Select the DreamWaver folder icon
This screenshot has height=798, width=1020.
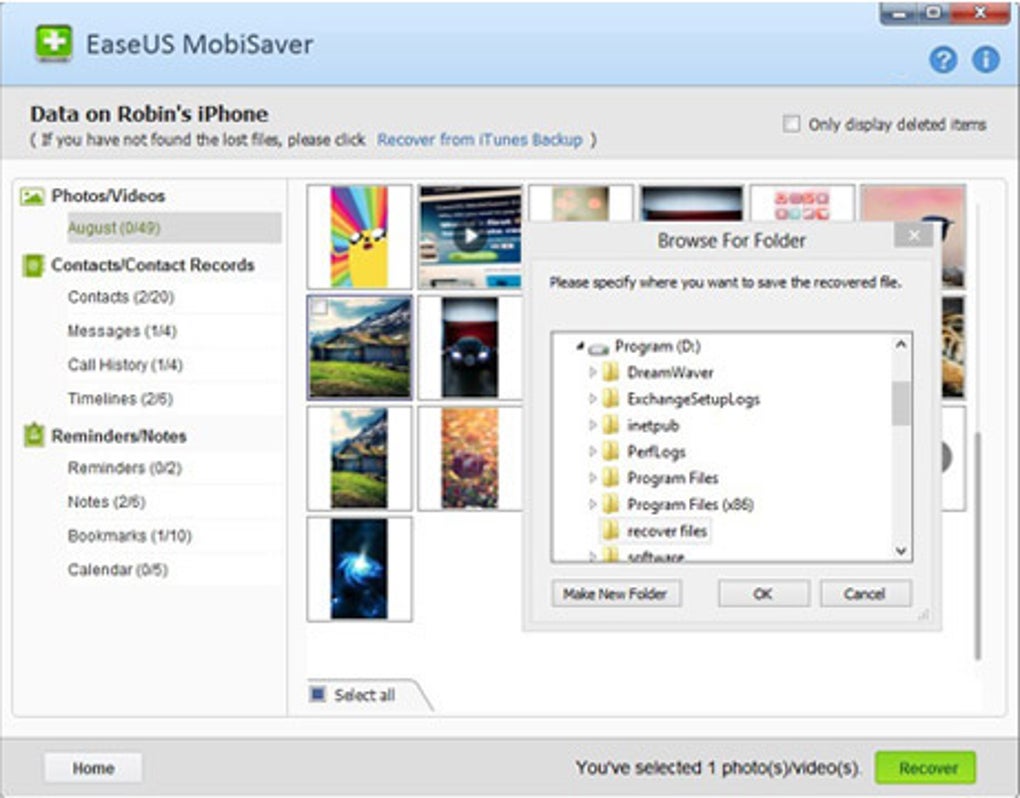(x=610, y=372)
